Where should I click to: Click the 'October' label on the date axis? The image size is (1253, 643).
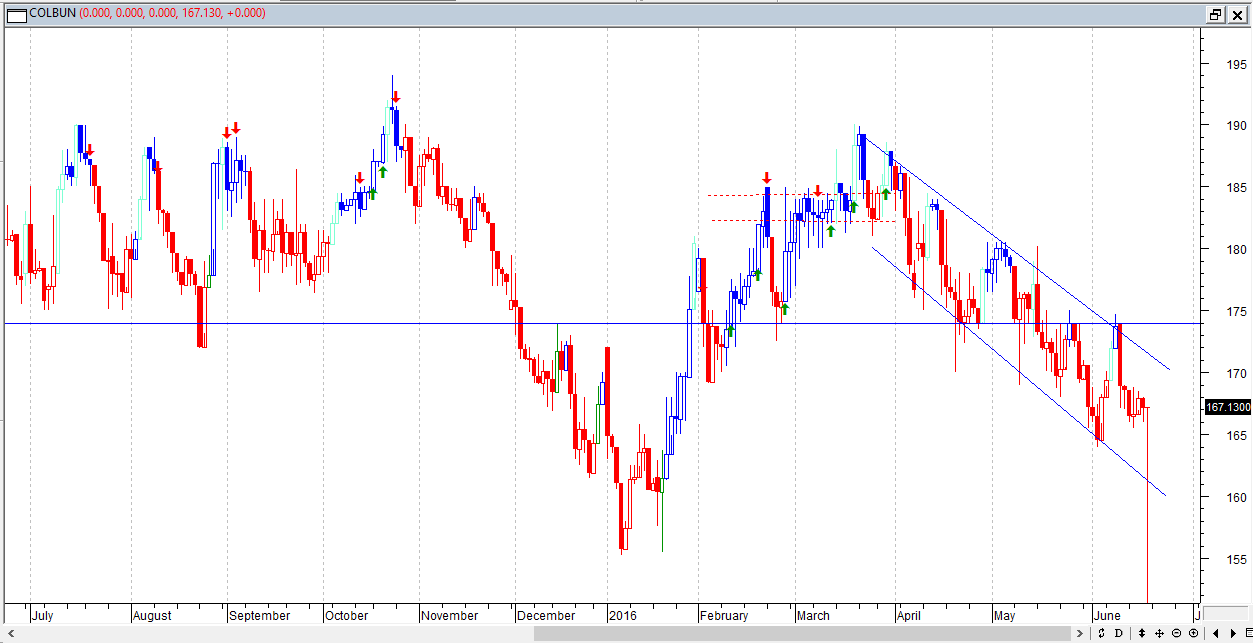pyautogui.click(x=347, y=615)
